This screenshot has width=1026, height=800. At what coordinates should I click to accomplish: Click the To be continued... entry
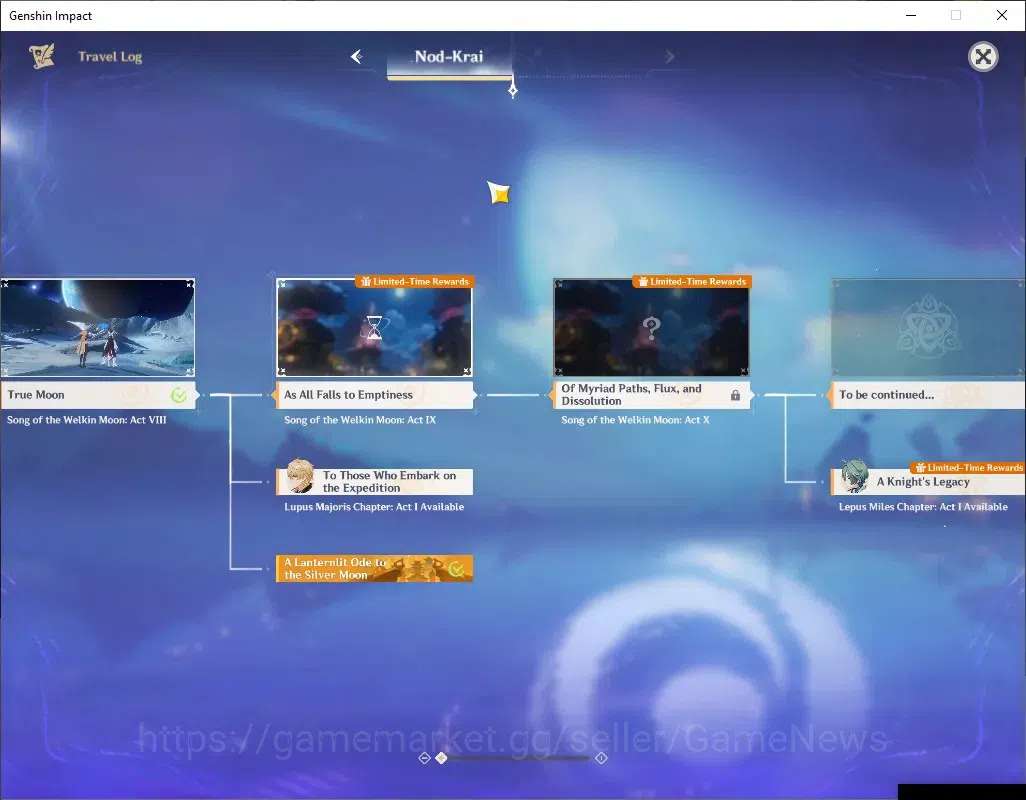point(928,395)
